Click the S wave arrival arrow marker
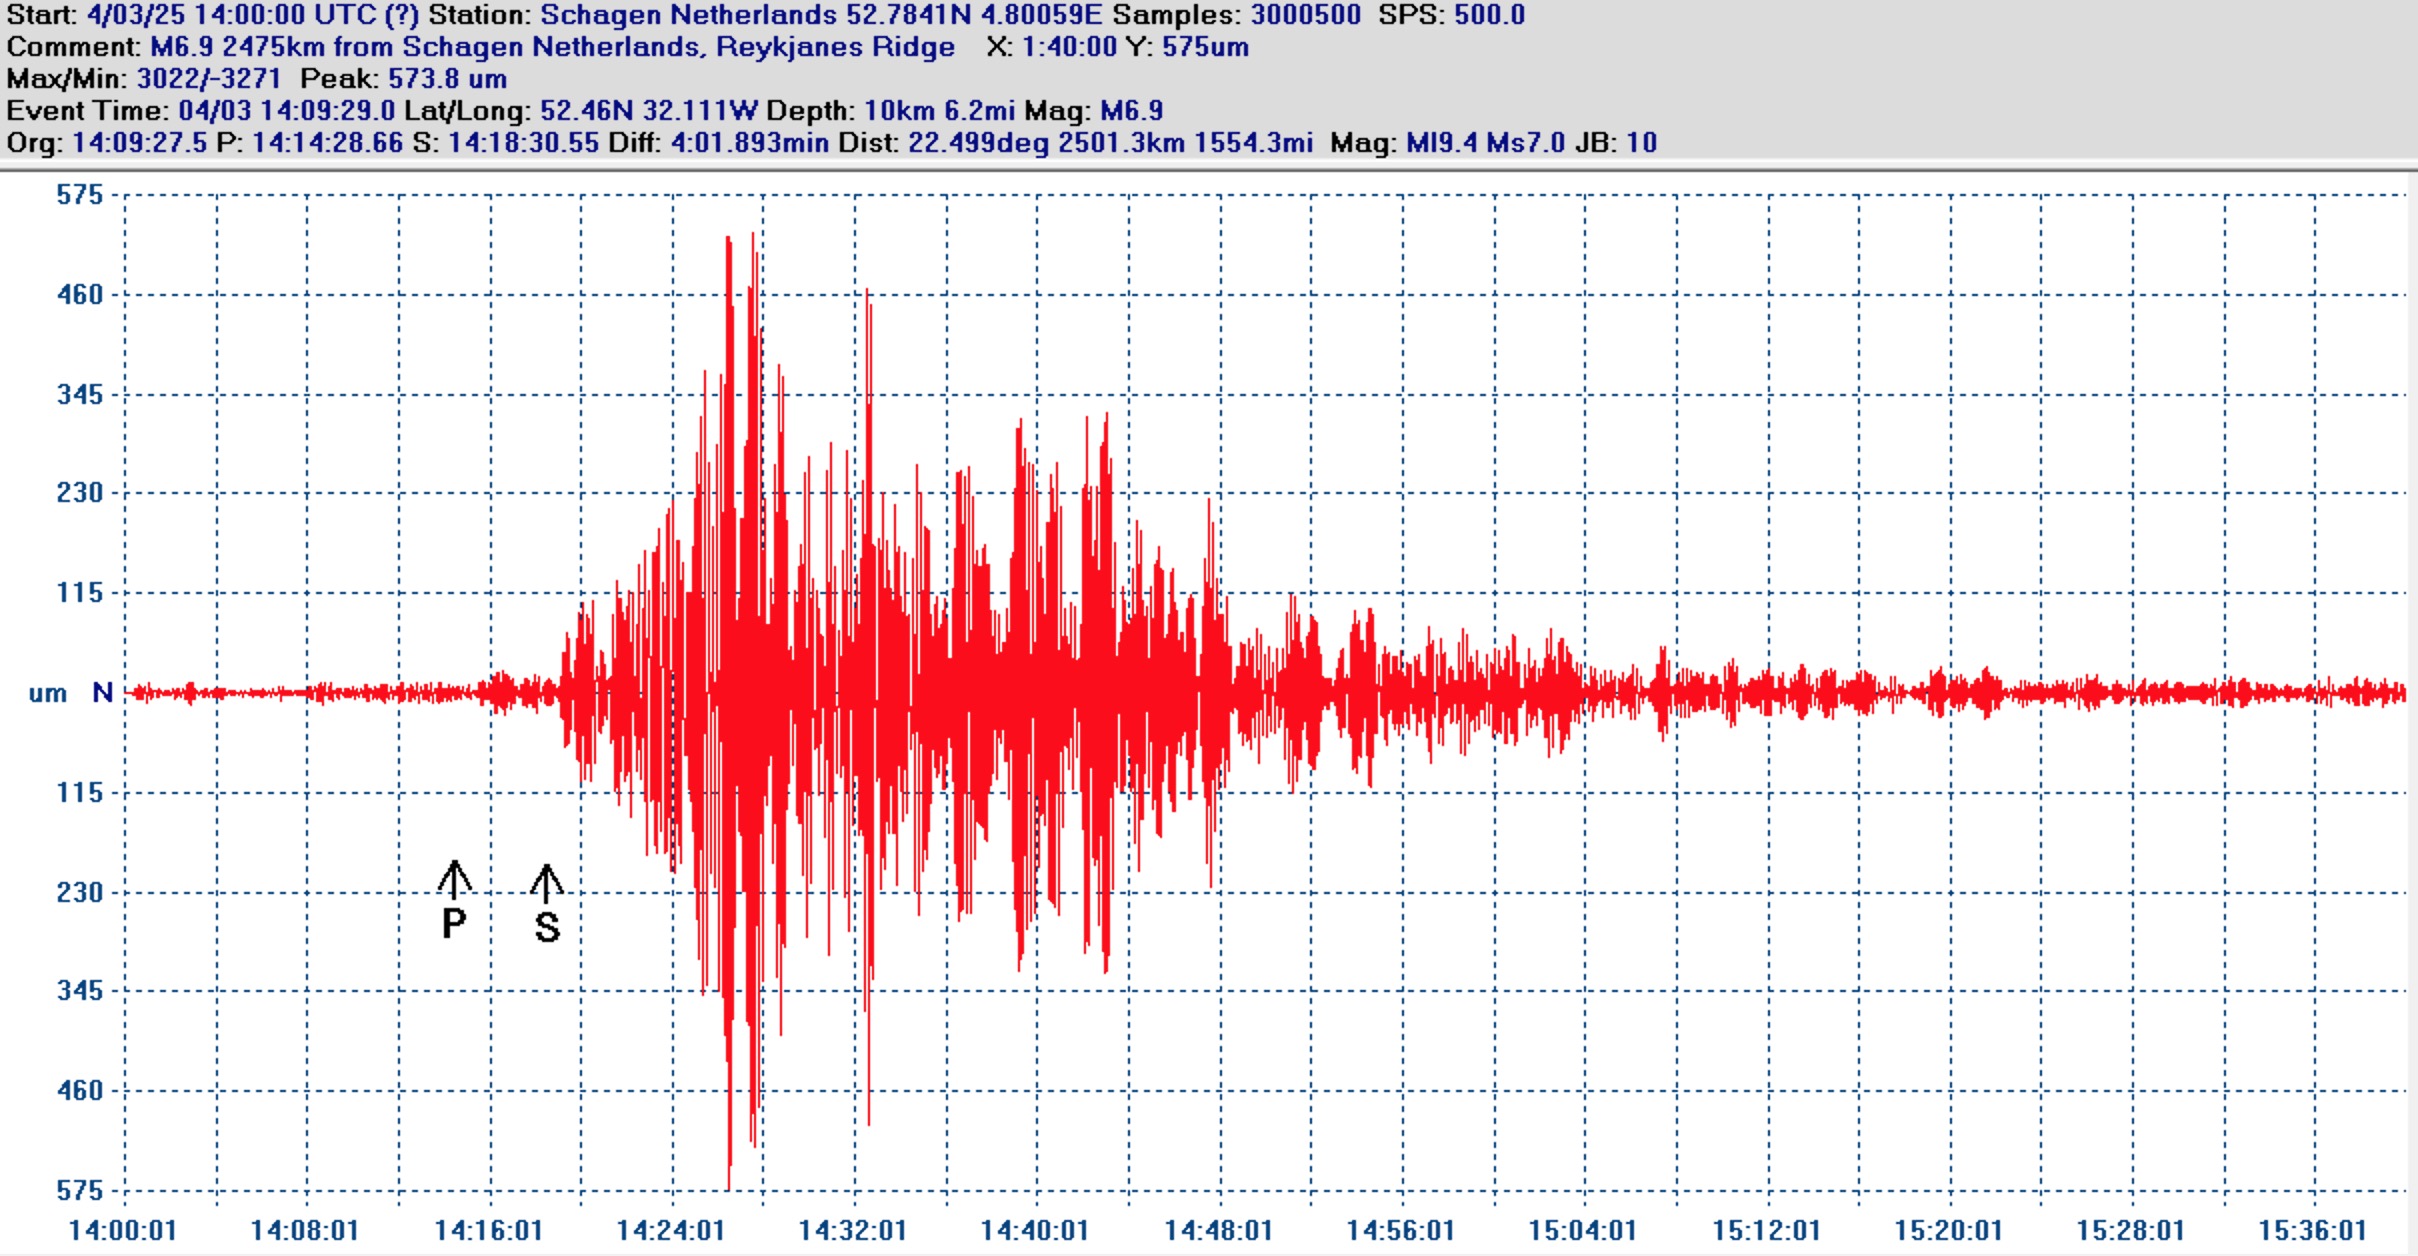 click(x=546, y=882)
